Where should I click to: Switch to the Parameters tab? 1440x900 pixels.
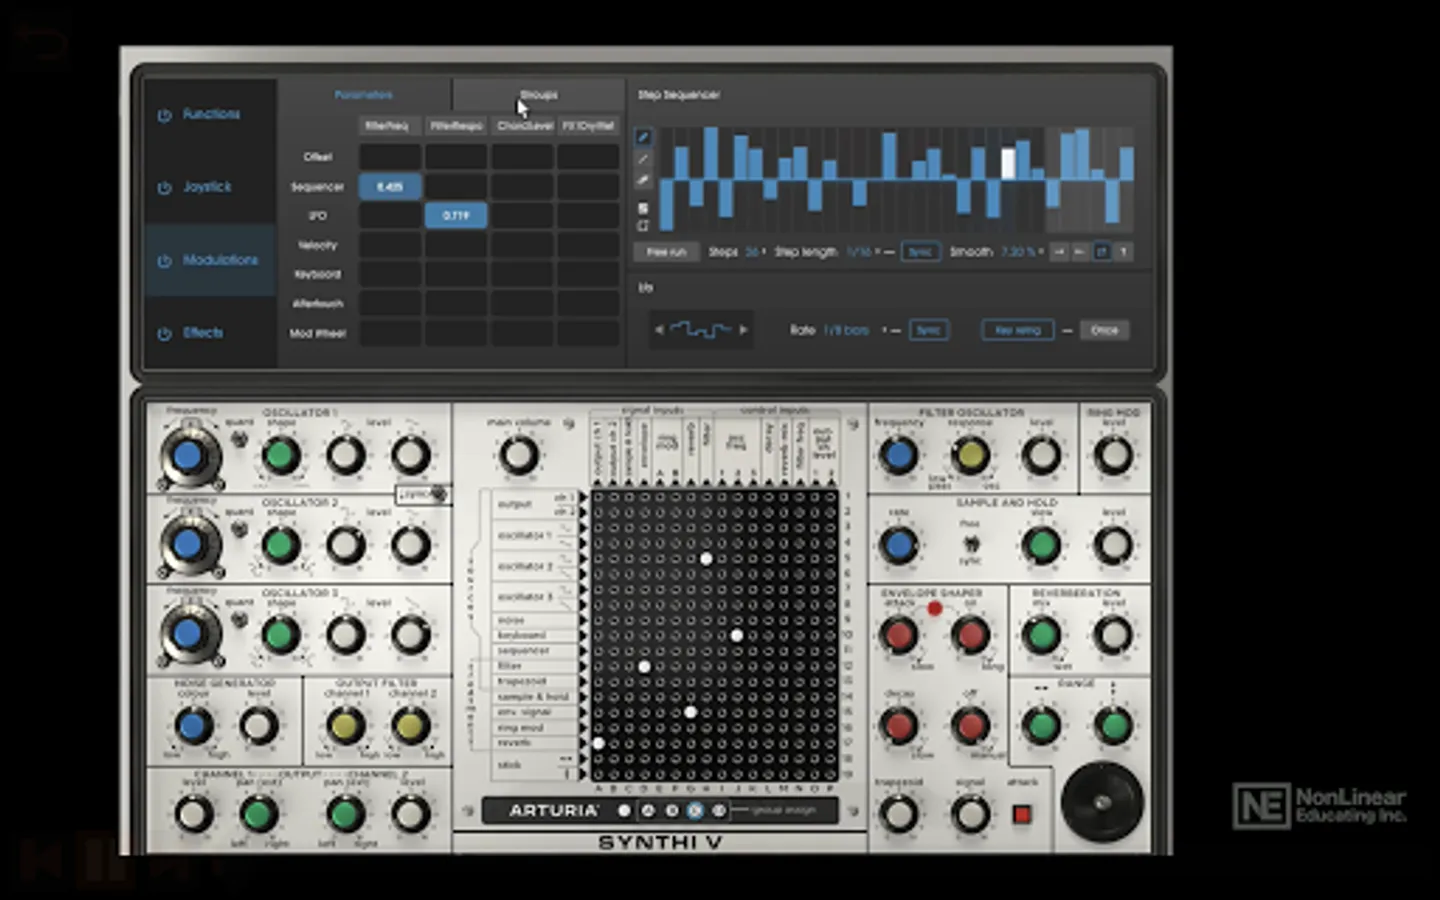(364, 95)
